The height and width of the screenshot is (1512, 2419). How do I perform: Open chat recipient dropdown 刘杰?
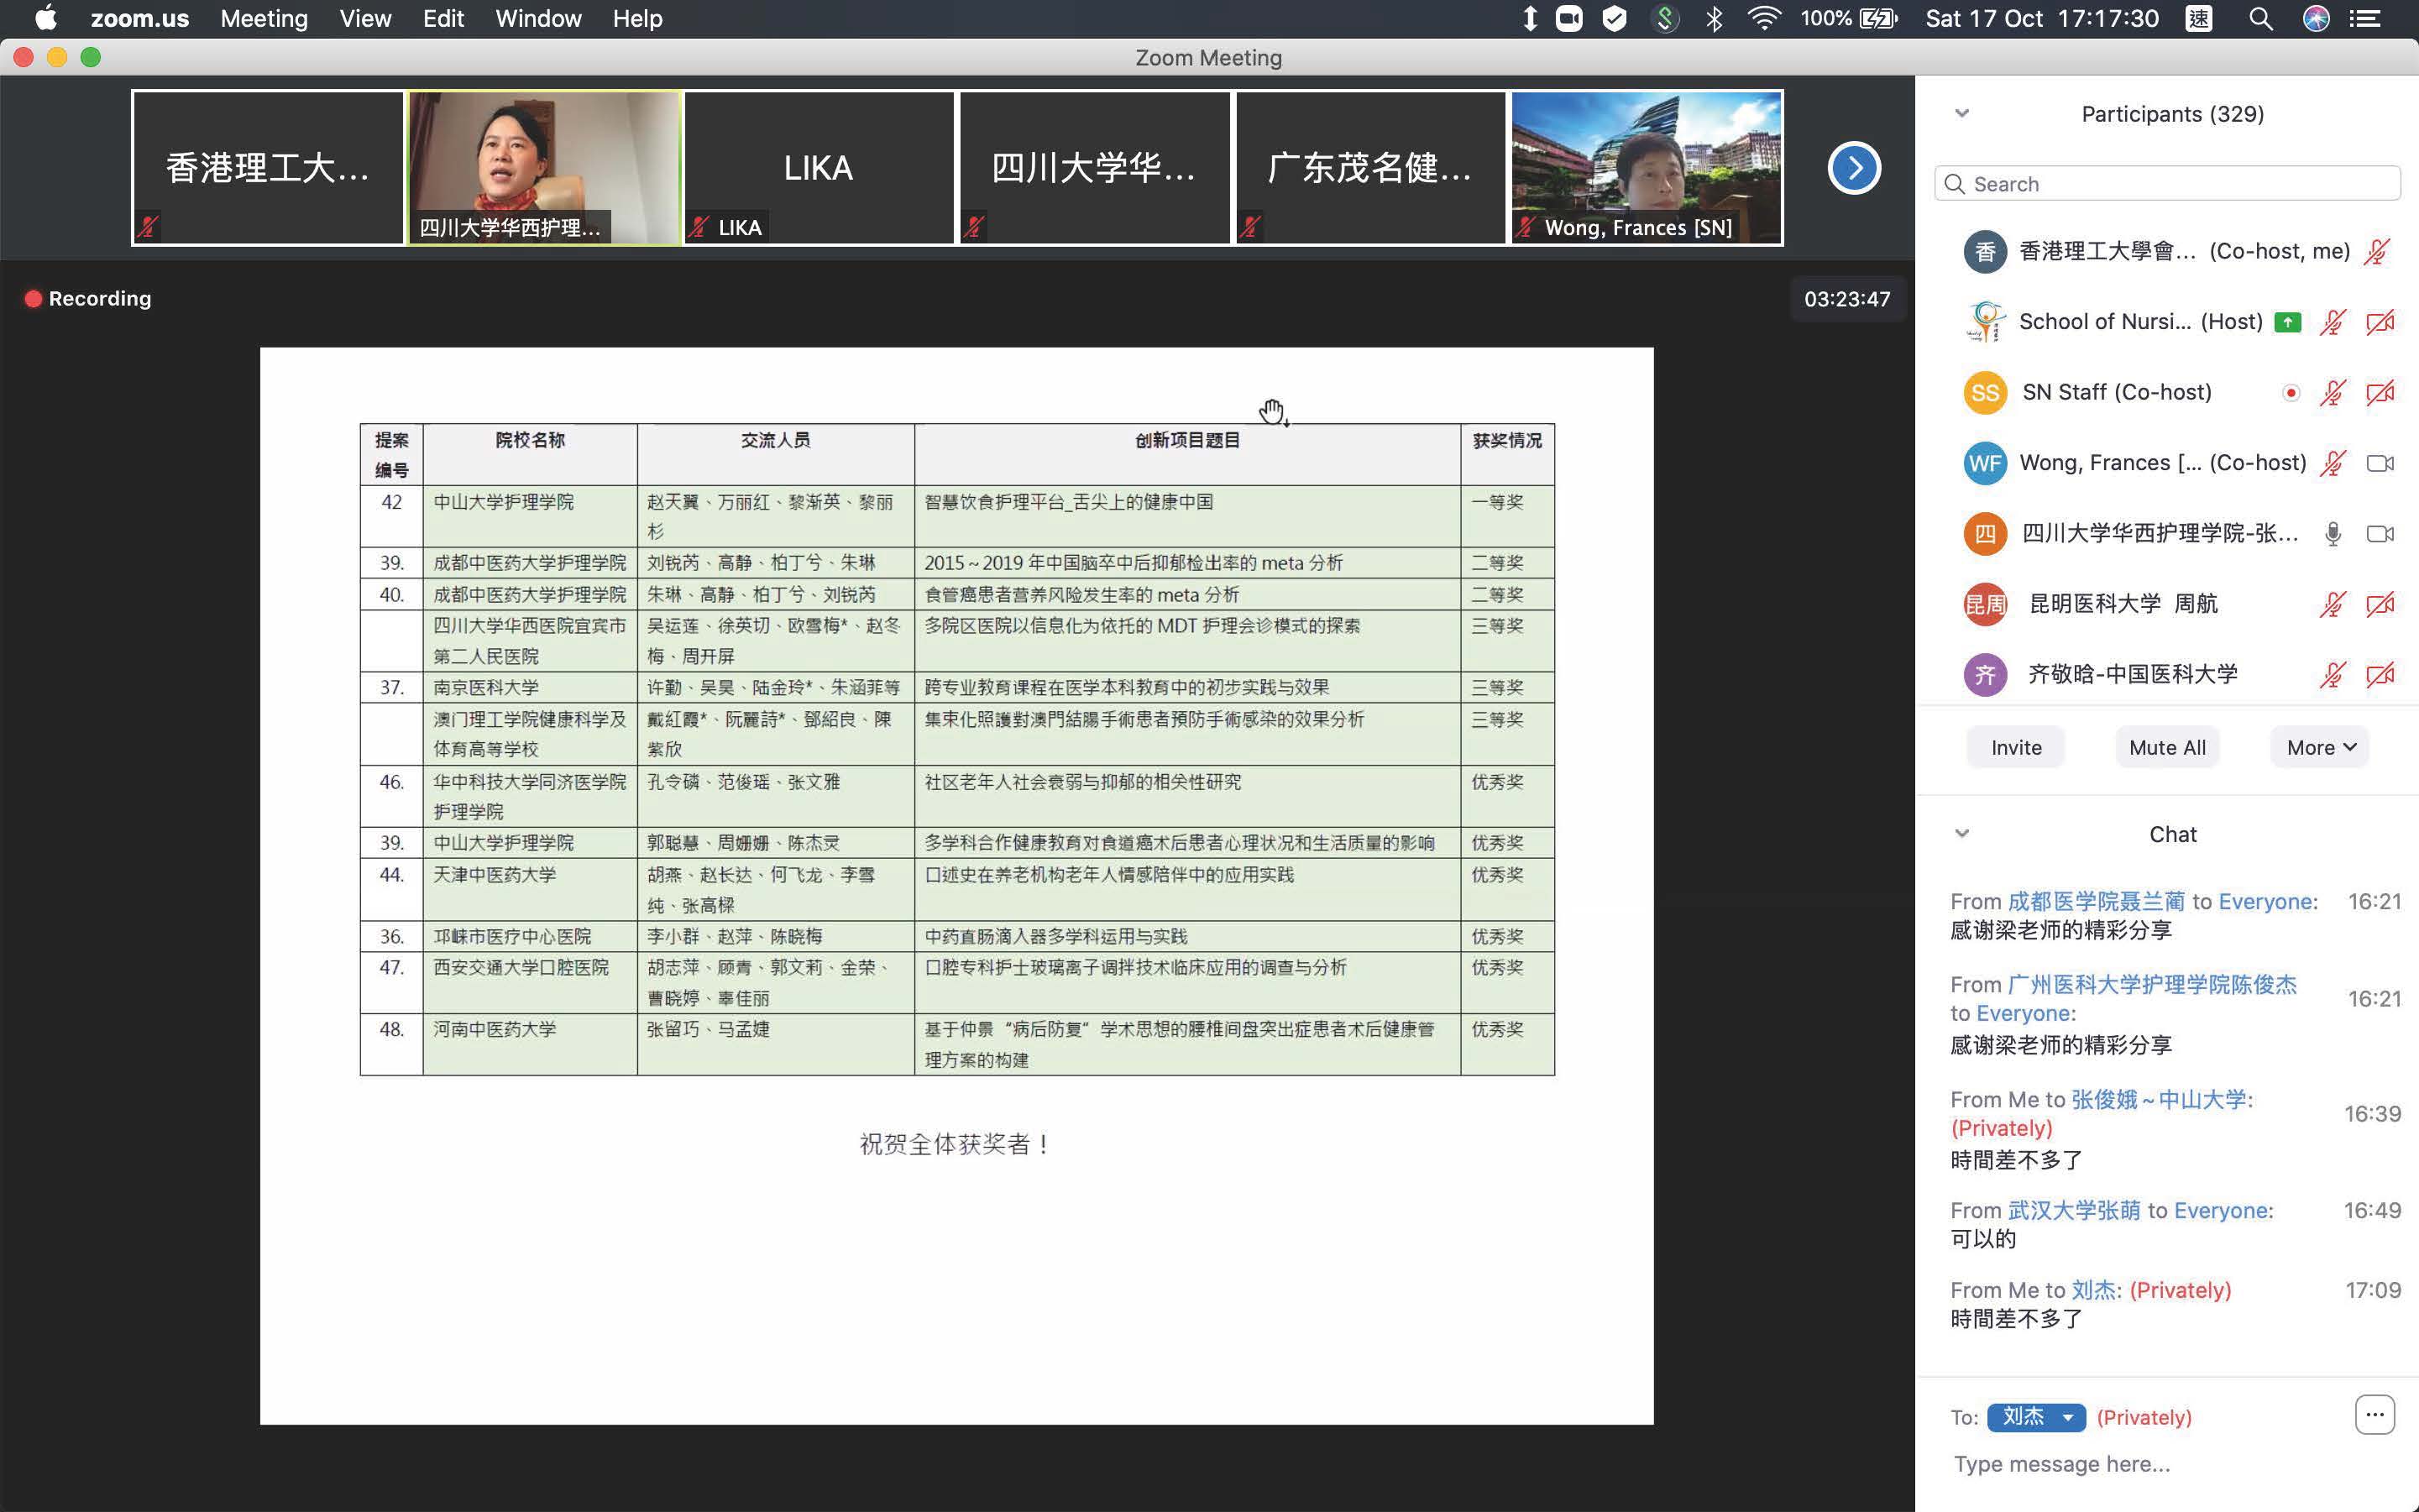pyautogui.click(x=2035, y=1417)
